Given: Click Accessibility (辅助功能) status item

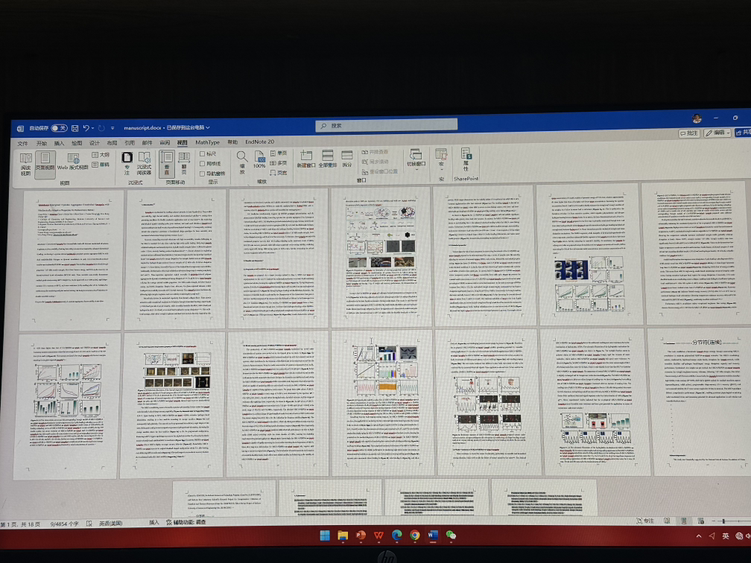Looking at the screenshot, I should coord(186,522).
